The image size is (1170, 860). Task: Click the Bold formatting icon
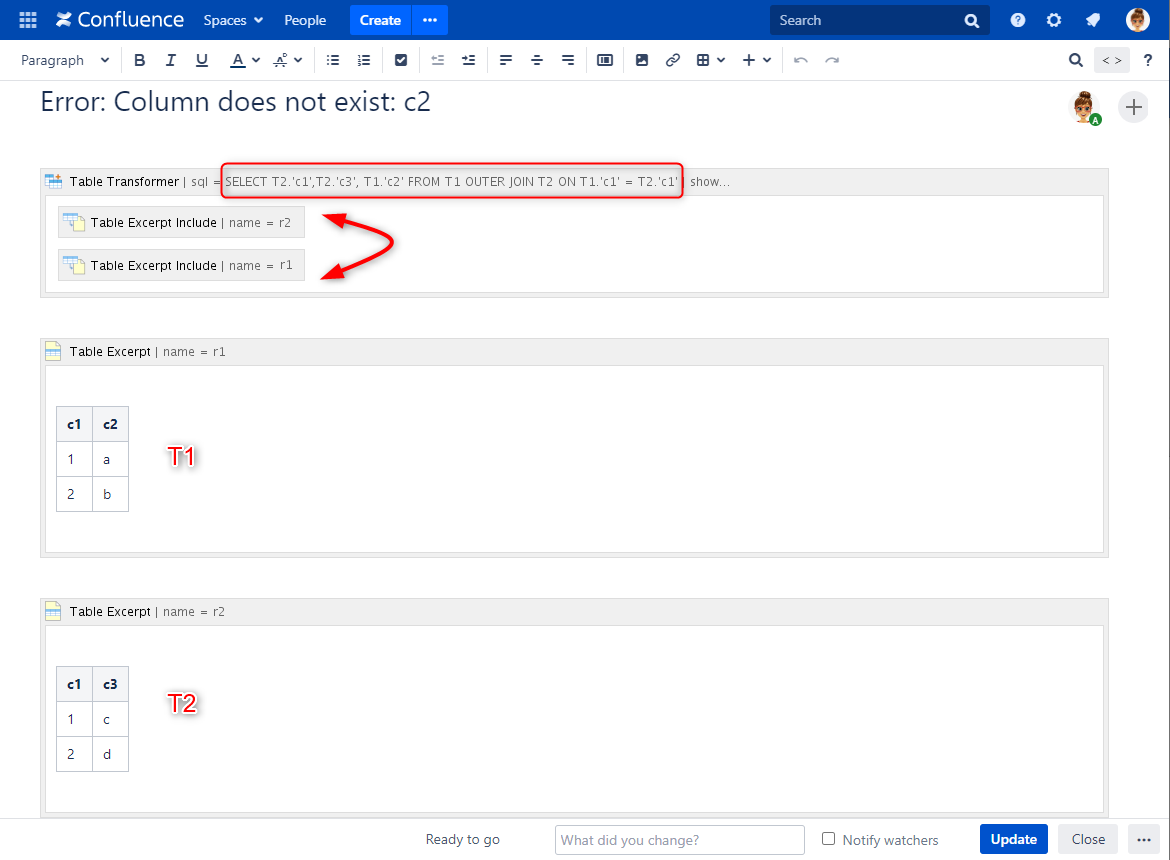[140, 60]
